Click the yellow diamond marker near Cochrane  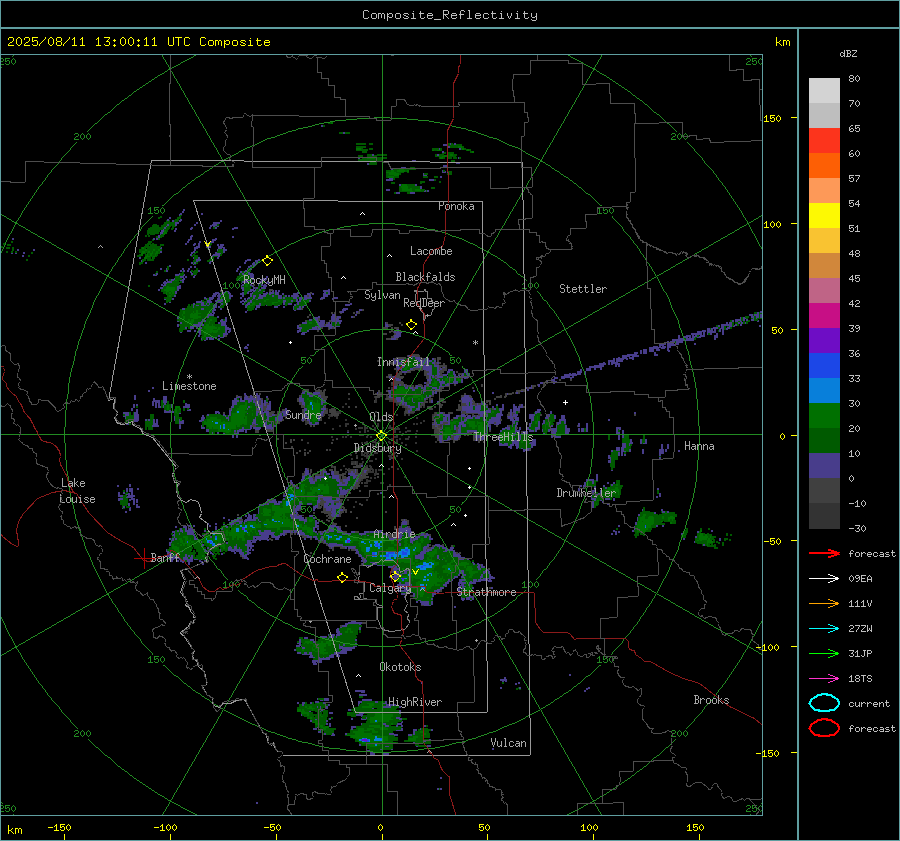(343, 577)
